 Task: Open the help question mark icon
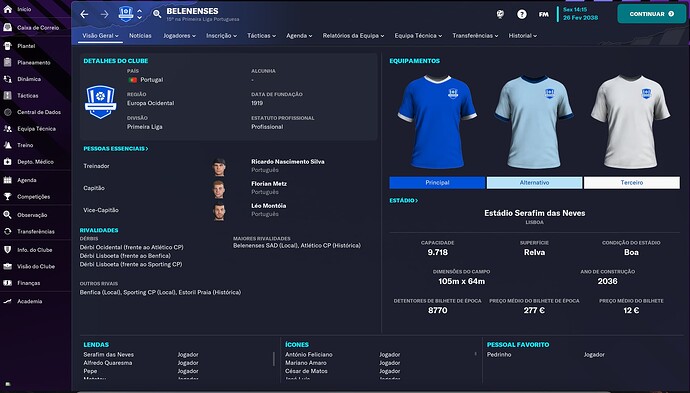click(x=522, y=14)
